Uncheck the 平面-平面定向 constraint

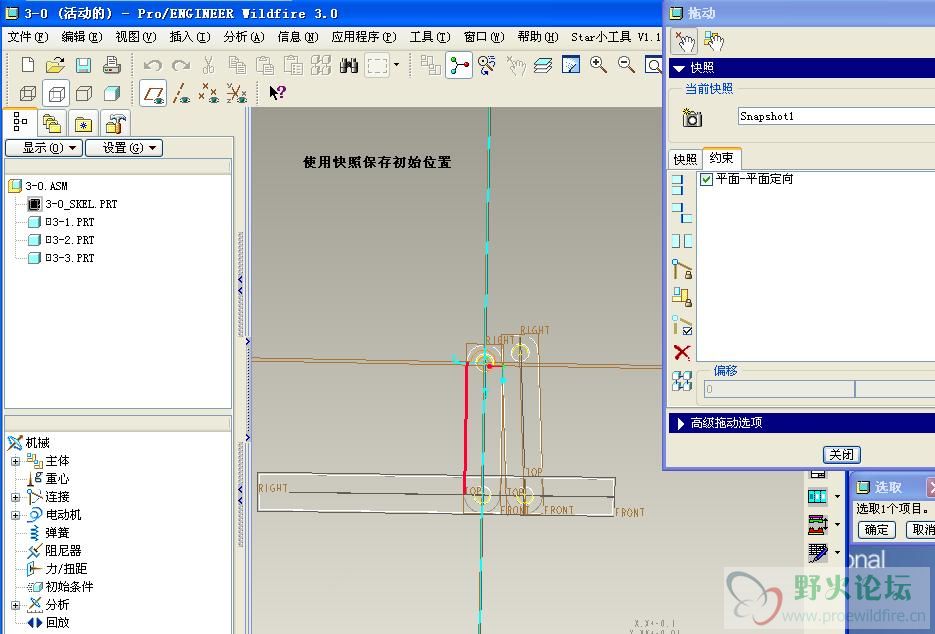pos(707,179)
